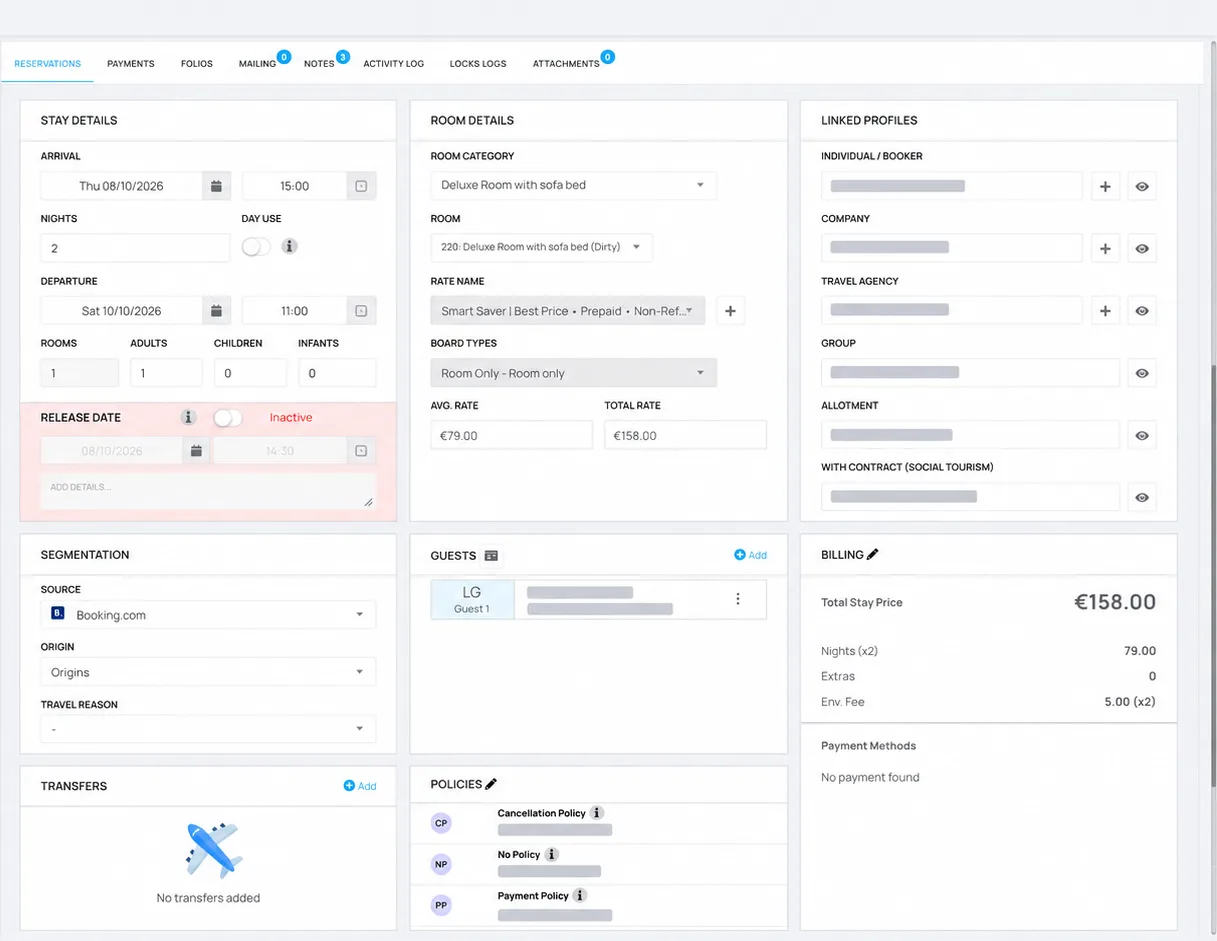Click the Total Rate field
This screenshot has width=1217, height=941.
click(685, 435)
